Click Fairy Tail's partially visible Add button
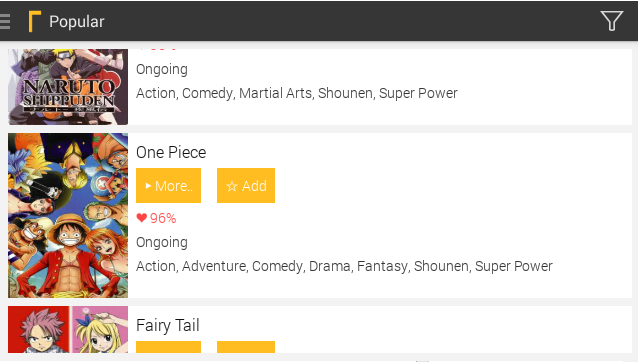This screenshot has width=638, height=362. [x=246, y=347]
